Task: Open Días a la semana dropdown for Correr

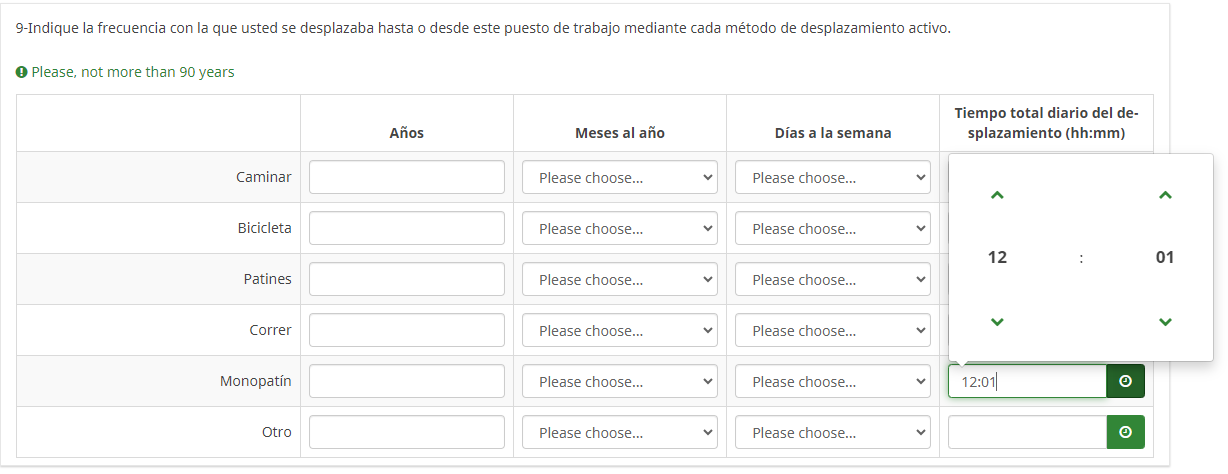Action: tap(833, 331)
